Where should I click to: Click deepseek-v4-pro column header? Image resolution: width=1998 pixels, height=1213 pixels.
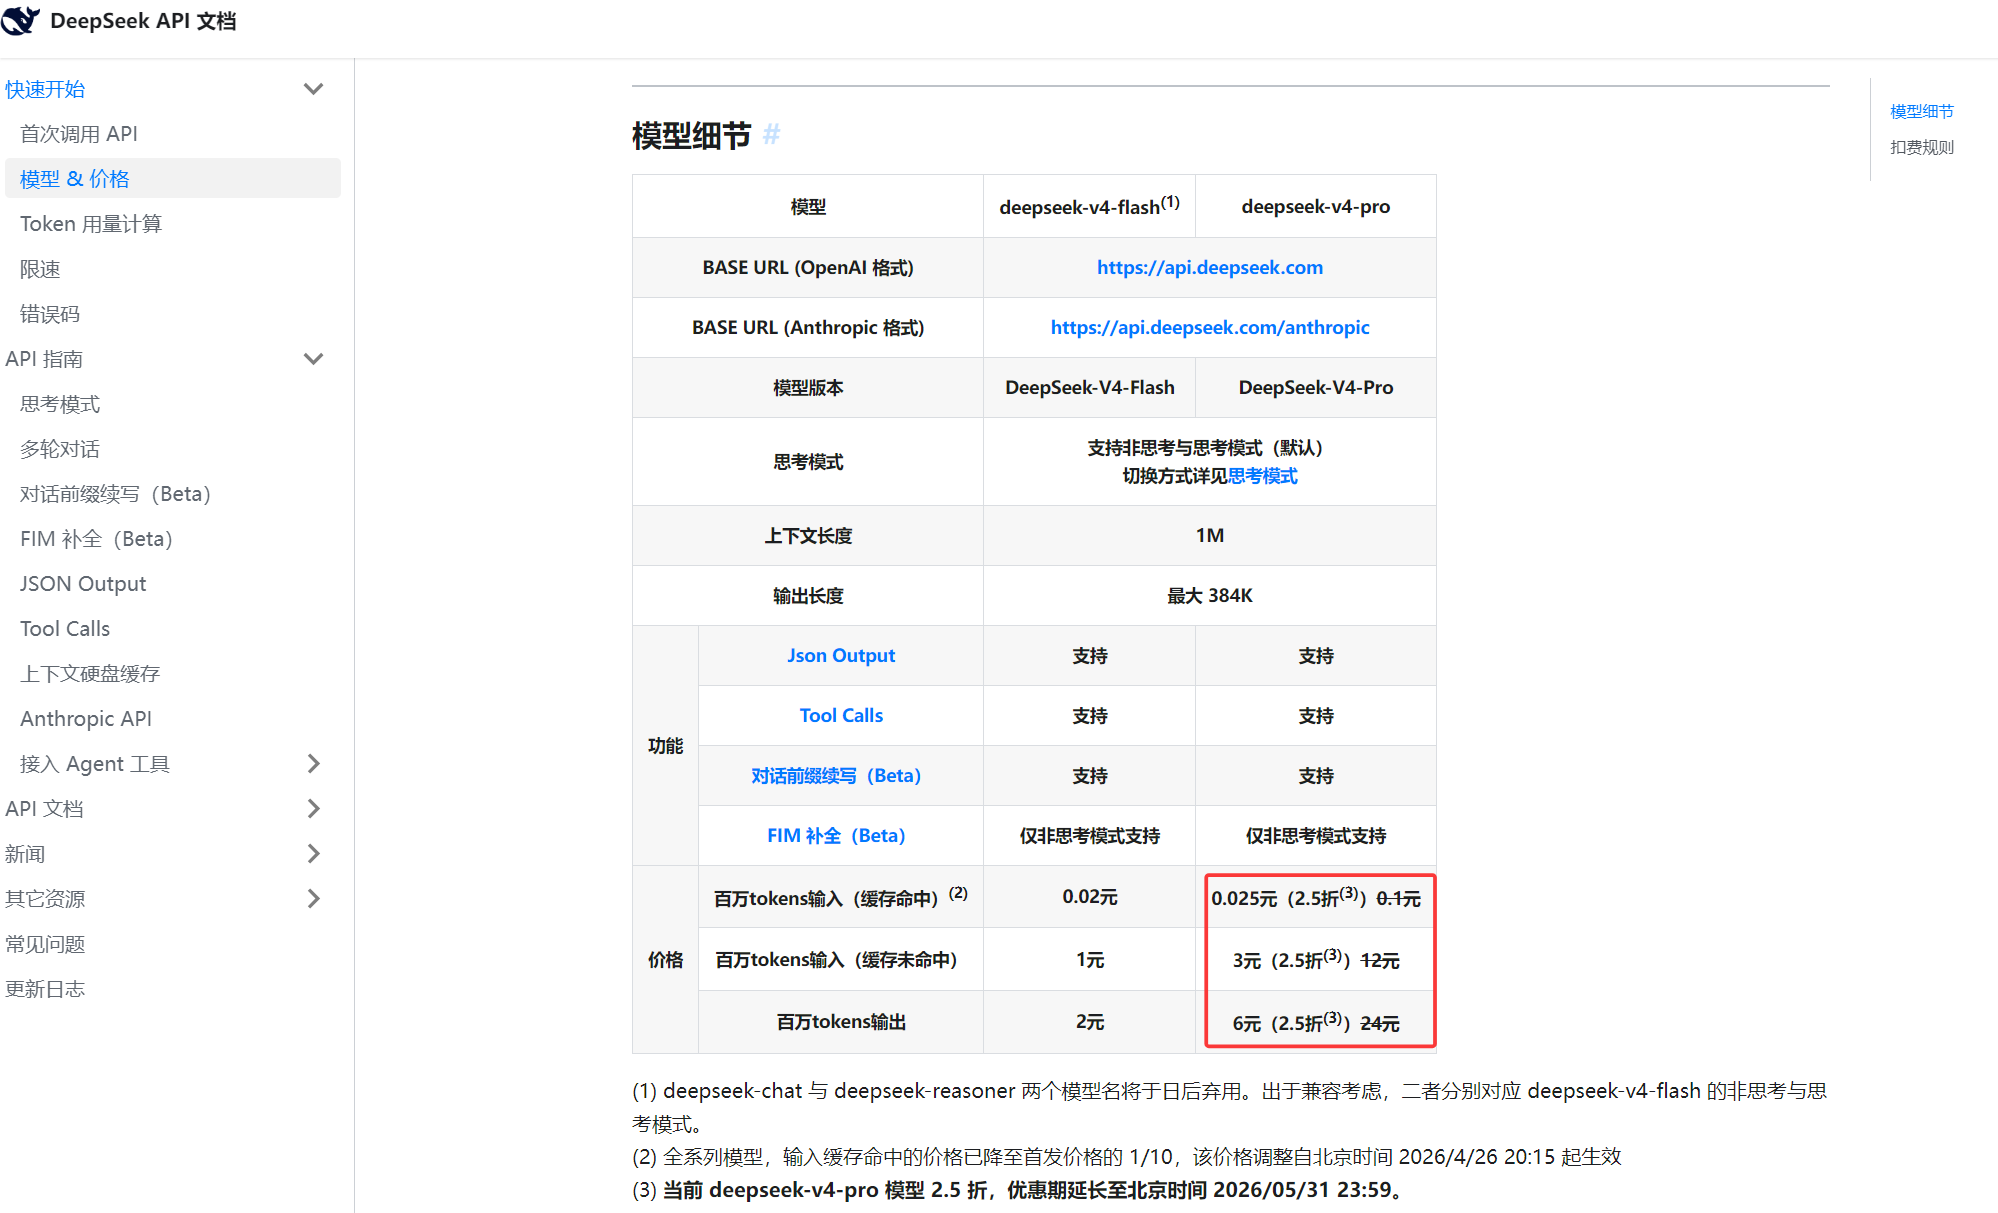point(1315,206)
